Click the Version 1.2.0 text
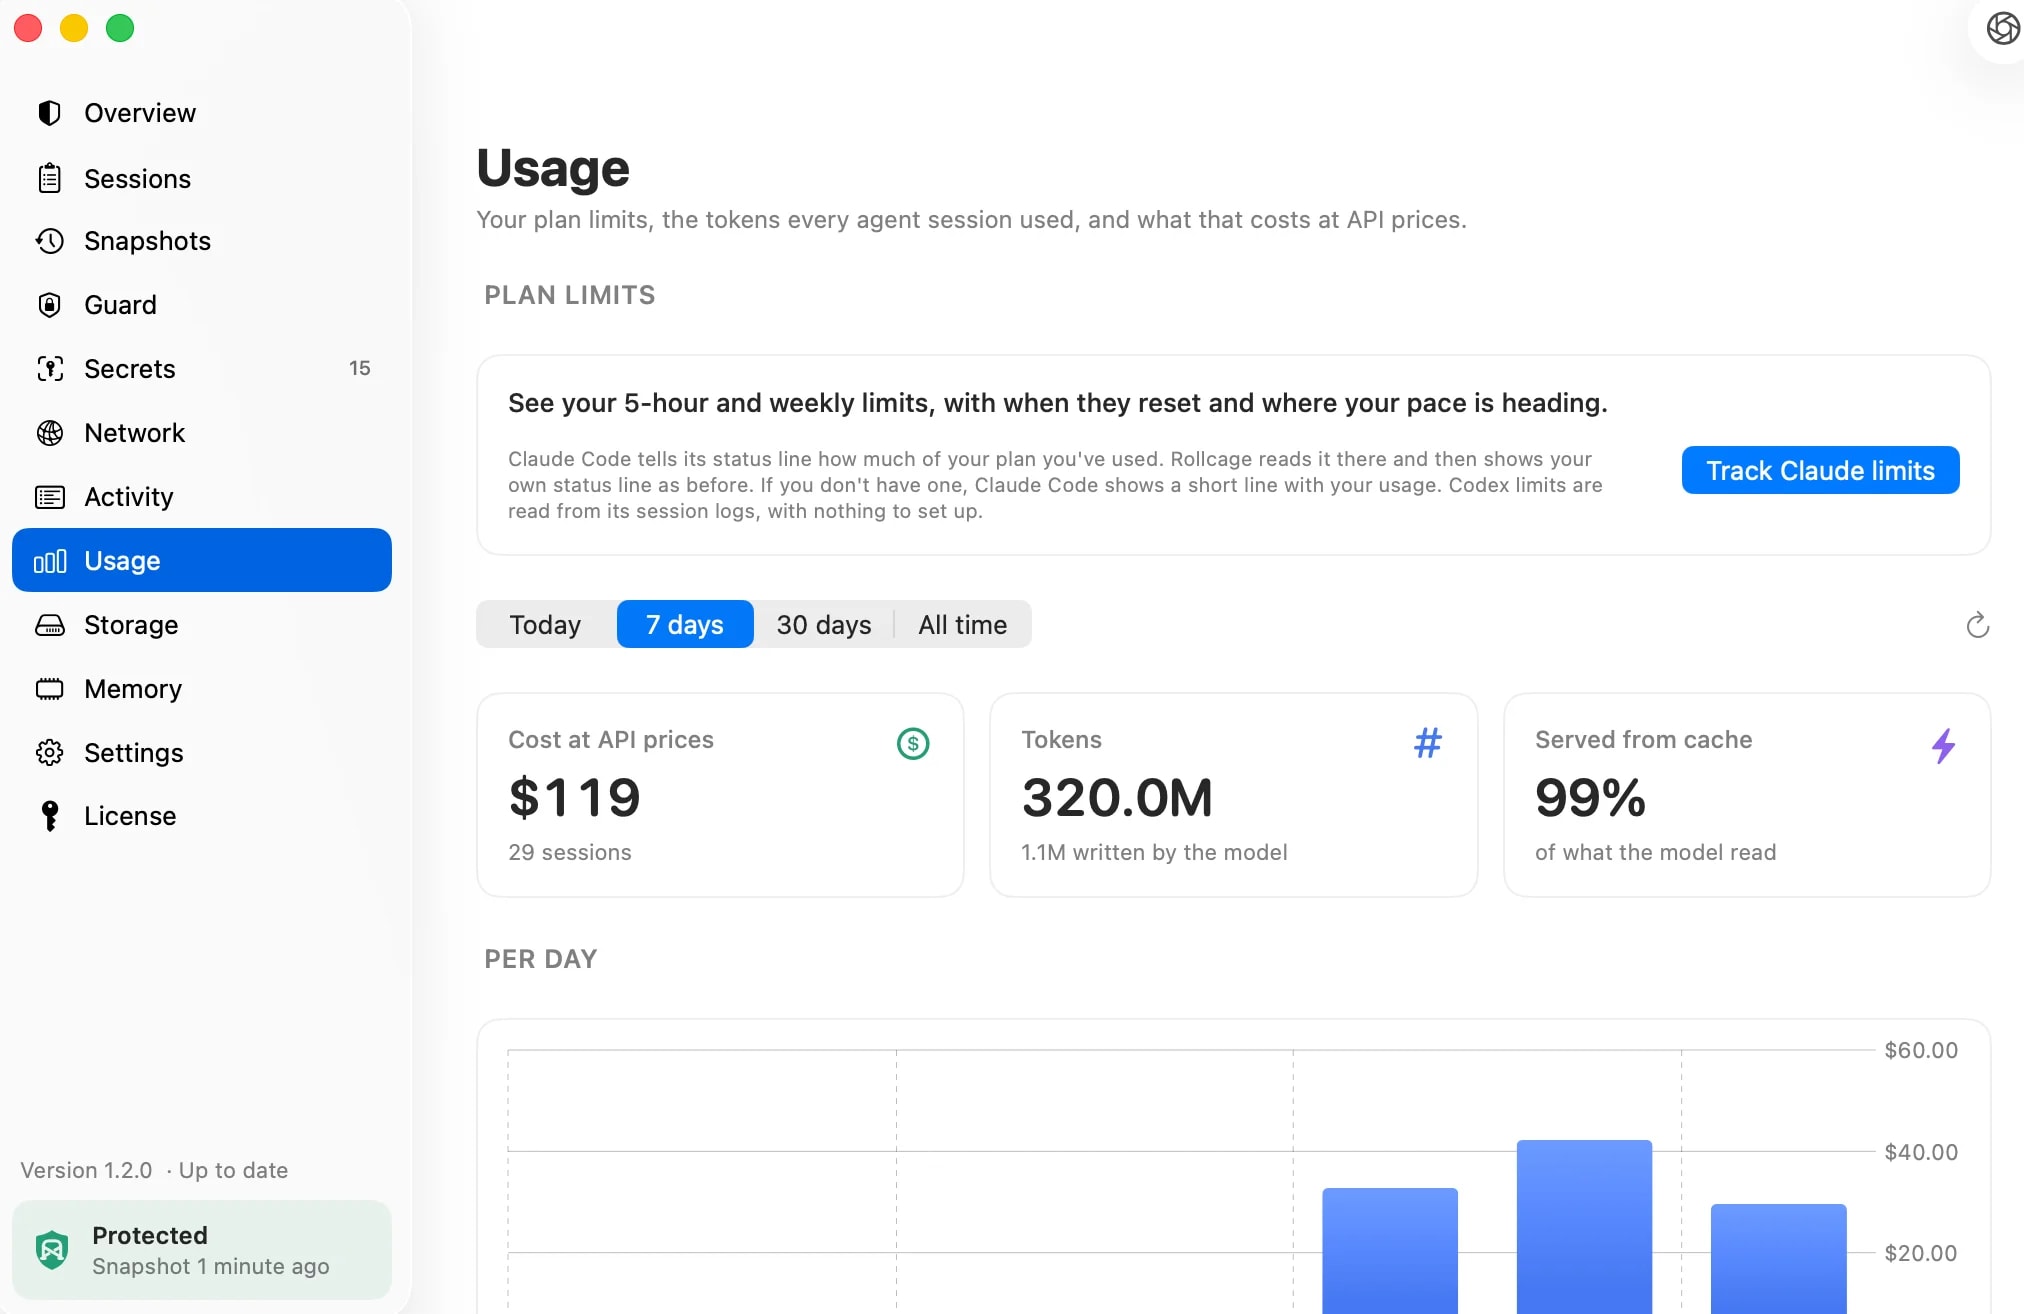This screenshot has width=2024, height=1314. point(86,1170)
